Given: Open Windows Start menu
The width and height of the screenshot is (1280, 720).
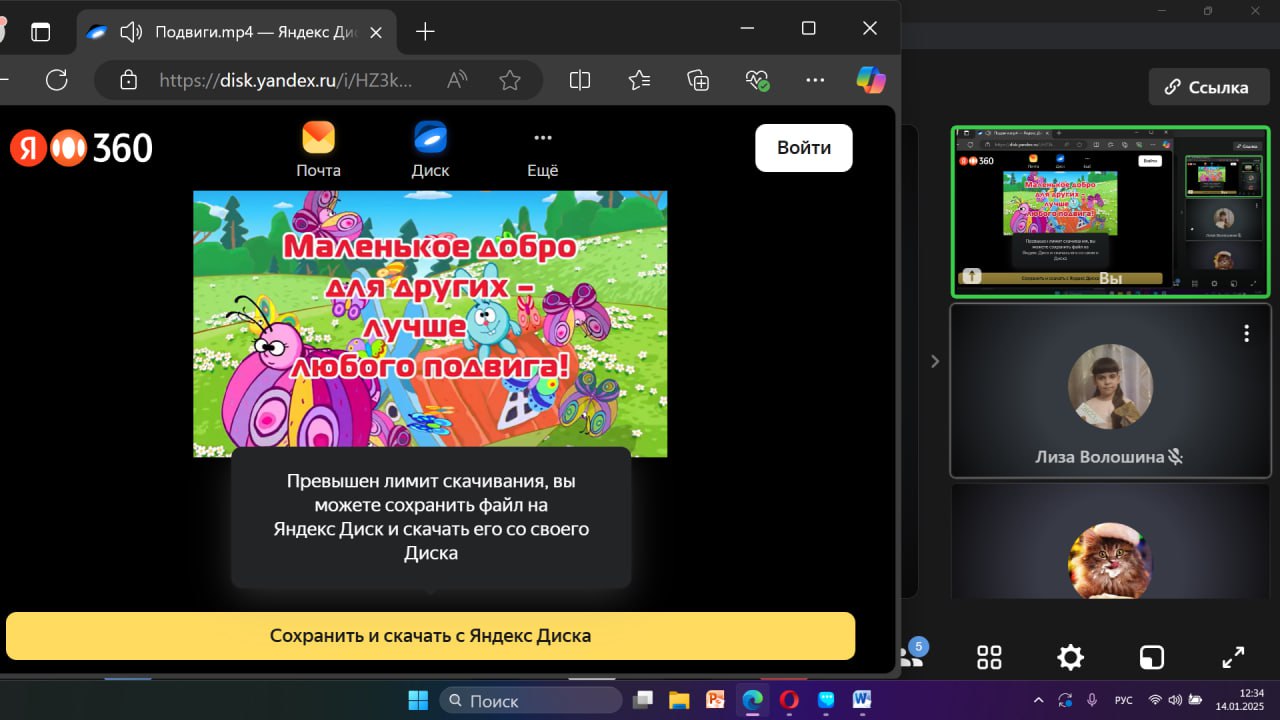Looking at the screenshot, I should pos(418,700).
